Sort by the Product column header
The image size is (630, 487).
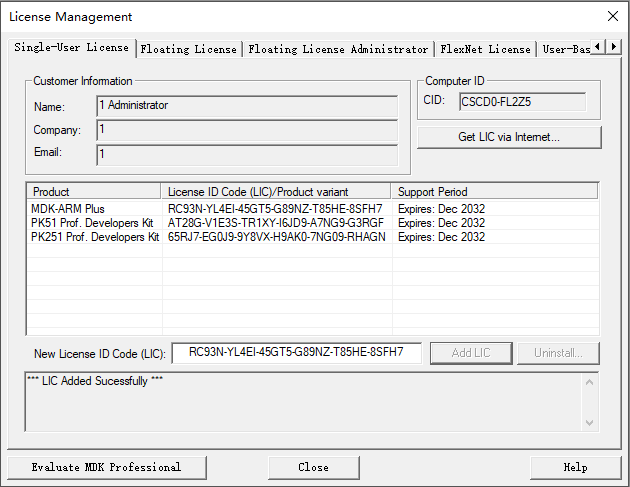[94, 192]
